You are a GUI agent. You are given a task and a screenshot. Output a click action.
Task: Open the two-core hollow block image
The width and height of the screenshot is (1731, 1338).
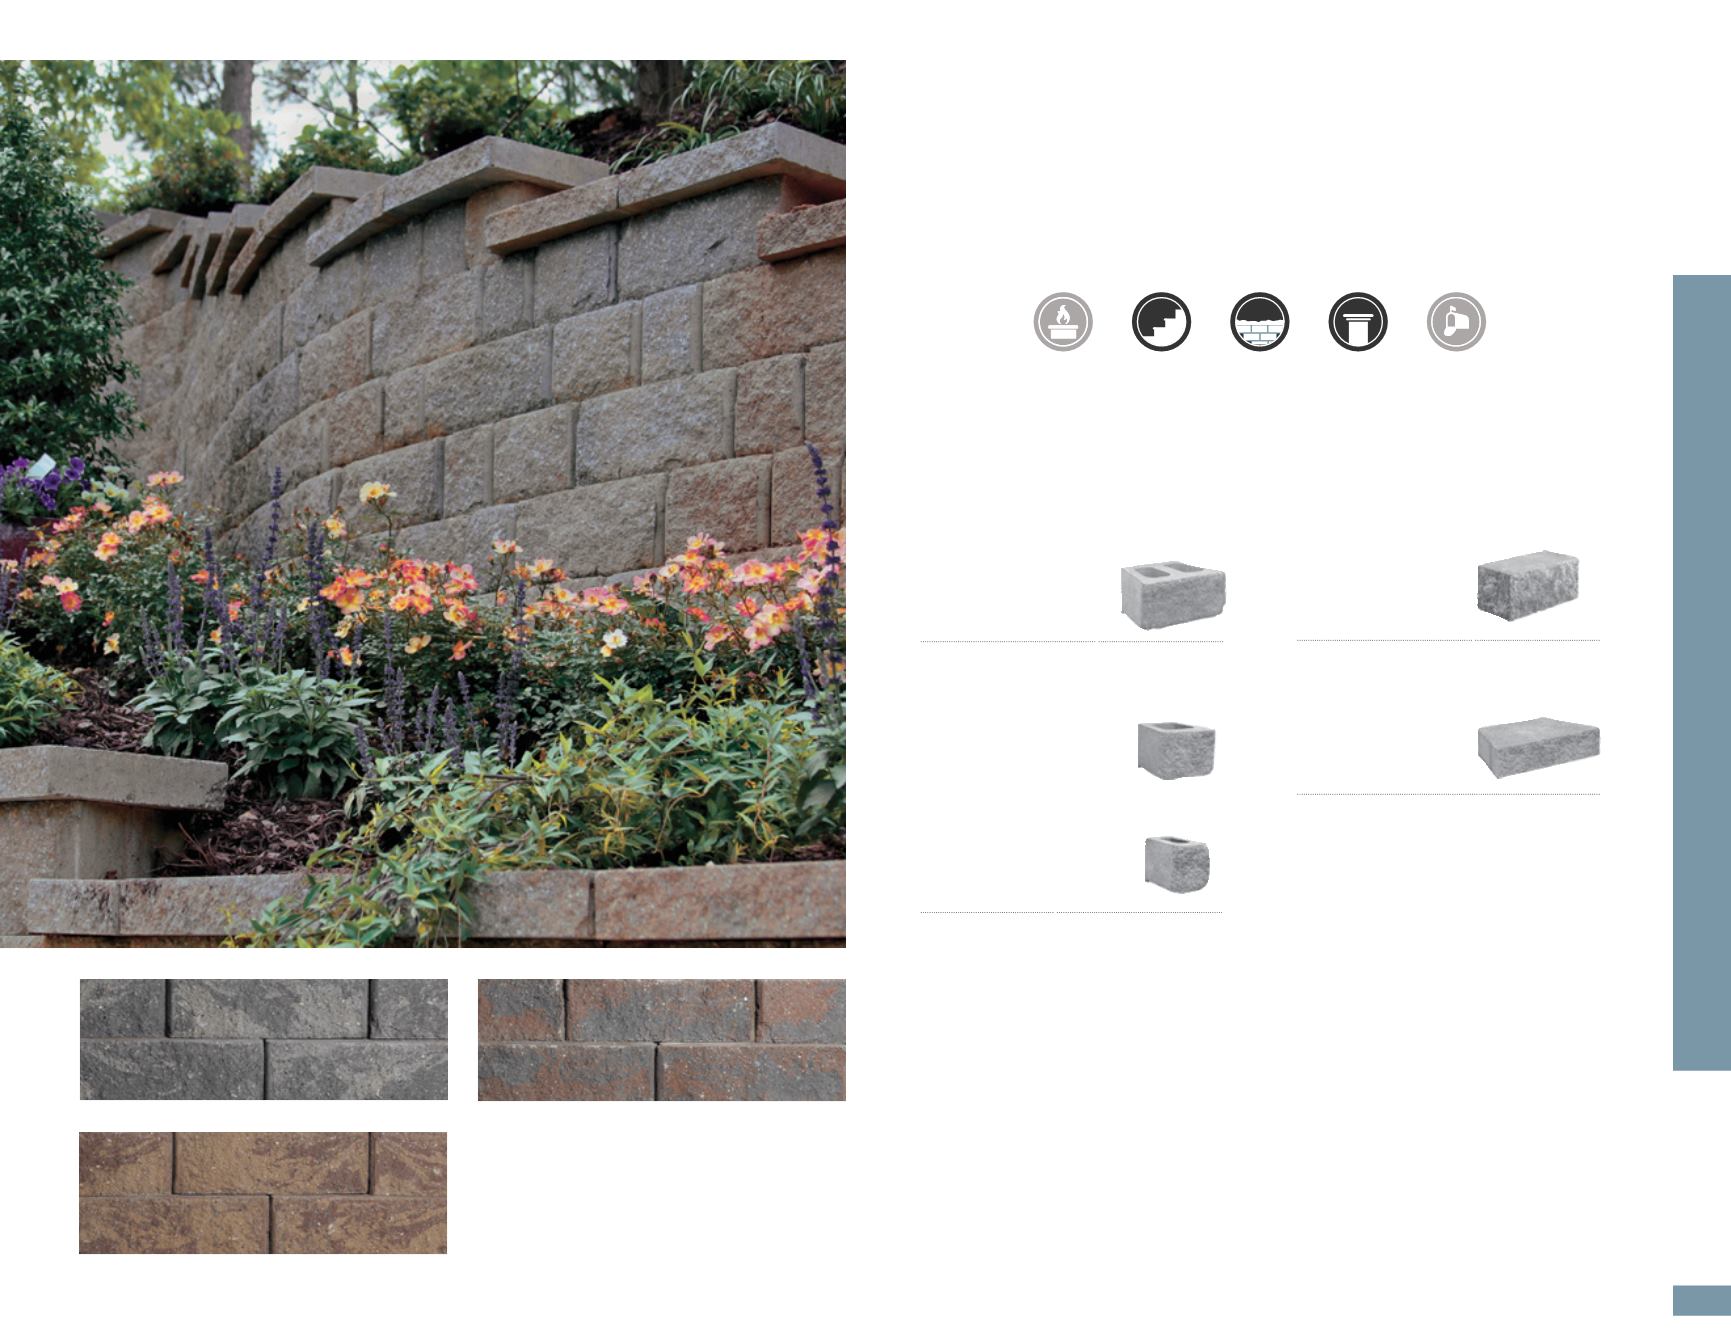point(1172,595)
